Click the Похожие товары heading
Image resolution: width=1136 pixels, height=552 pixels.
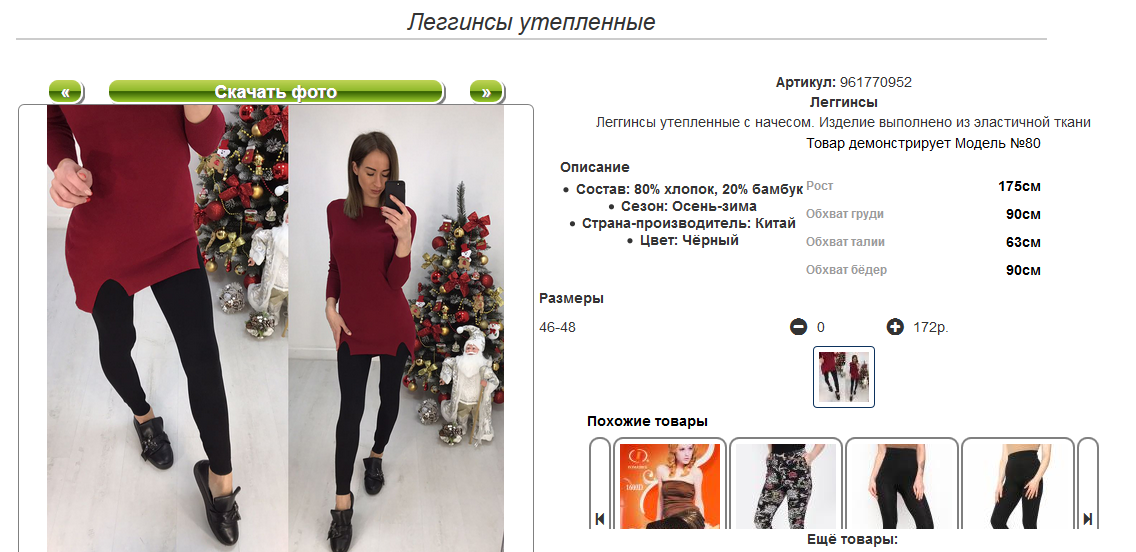click(647, 422)
